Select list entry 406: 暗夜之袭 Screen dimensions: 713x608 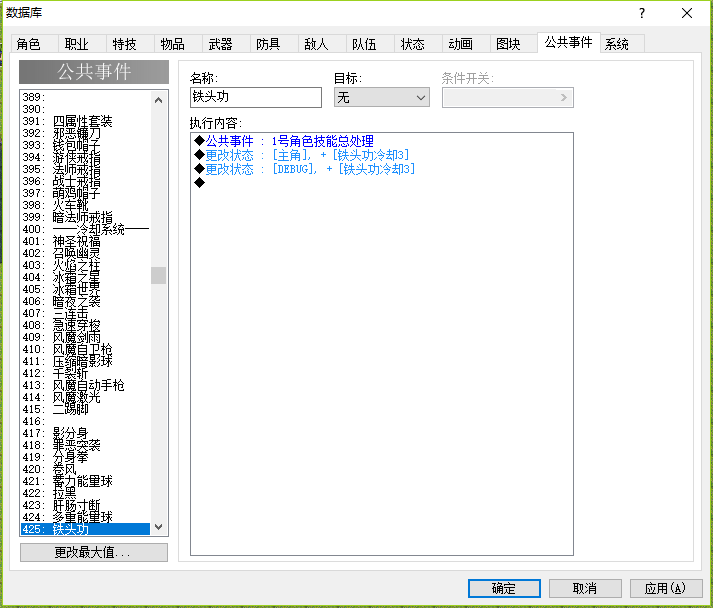pos(85,301)
